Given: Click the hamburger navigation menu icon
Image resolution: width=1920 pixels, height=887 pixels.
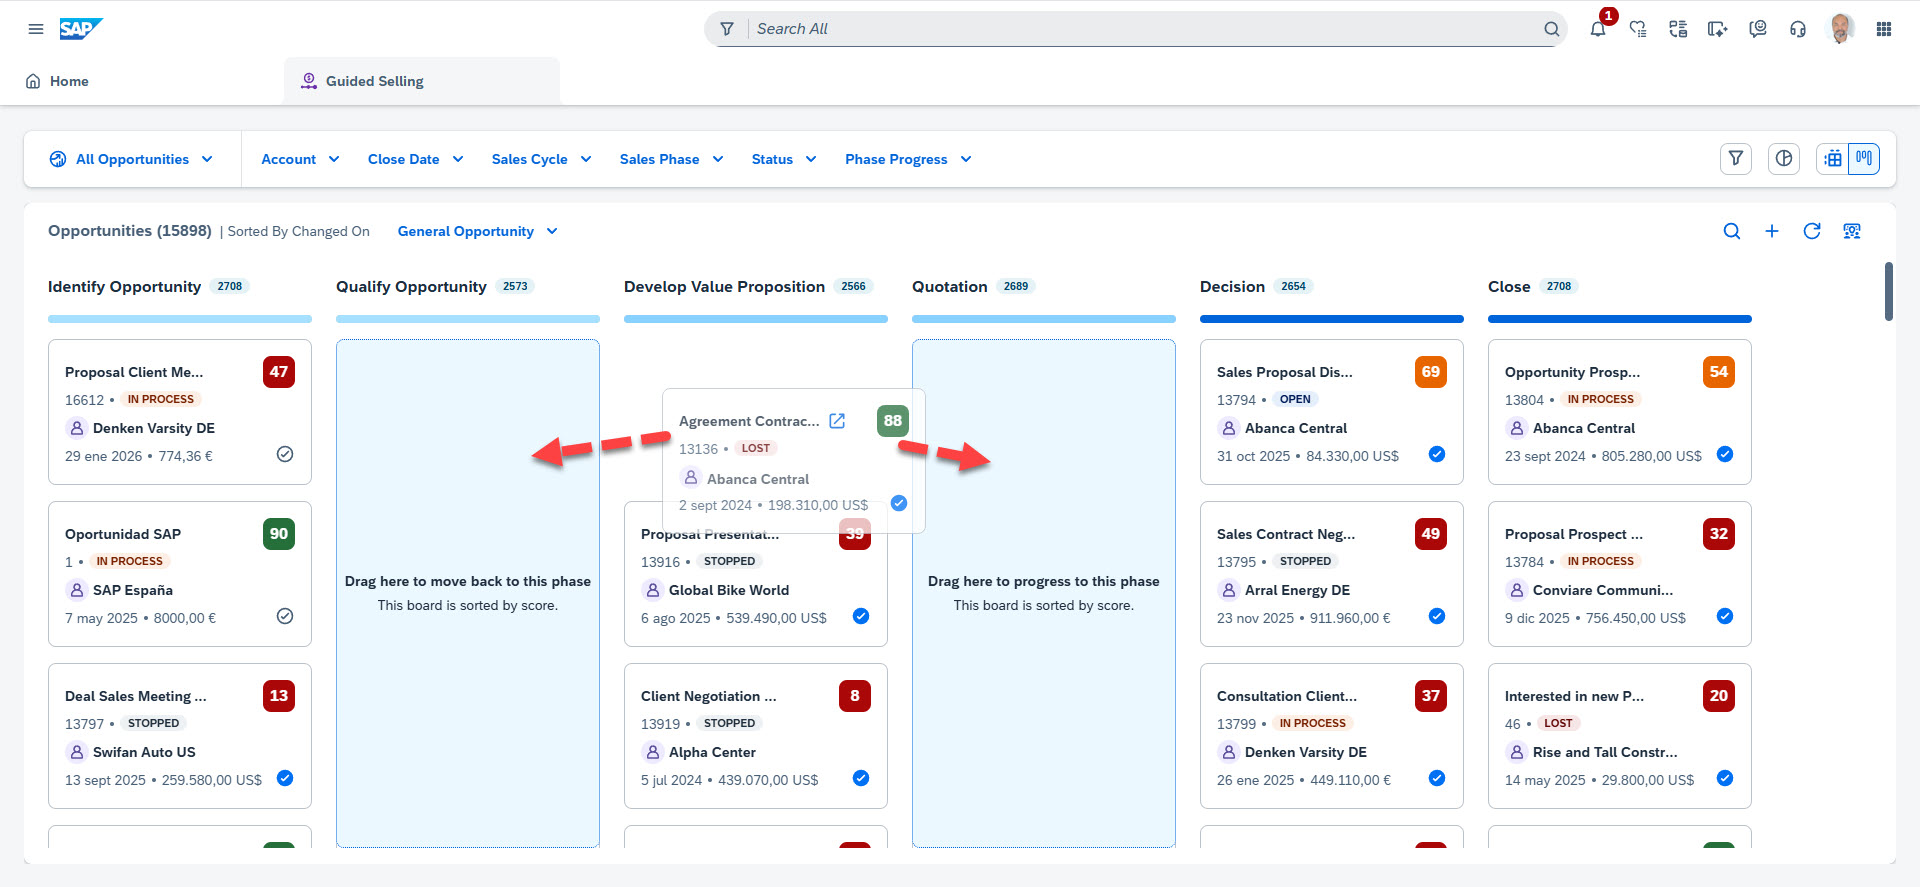Looking at the screenshot, I should [x=36, y=29].
